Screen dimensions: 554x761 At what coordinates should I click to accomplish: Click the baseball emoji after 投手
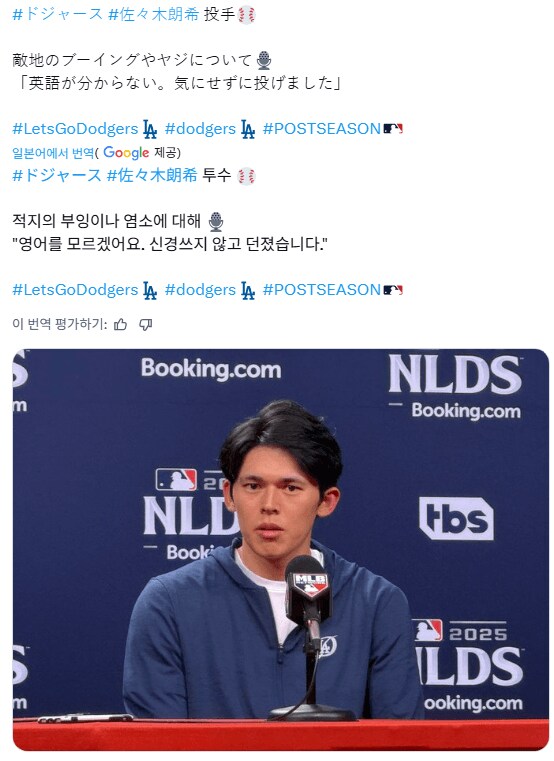(x=246, y=16)
